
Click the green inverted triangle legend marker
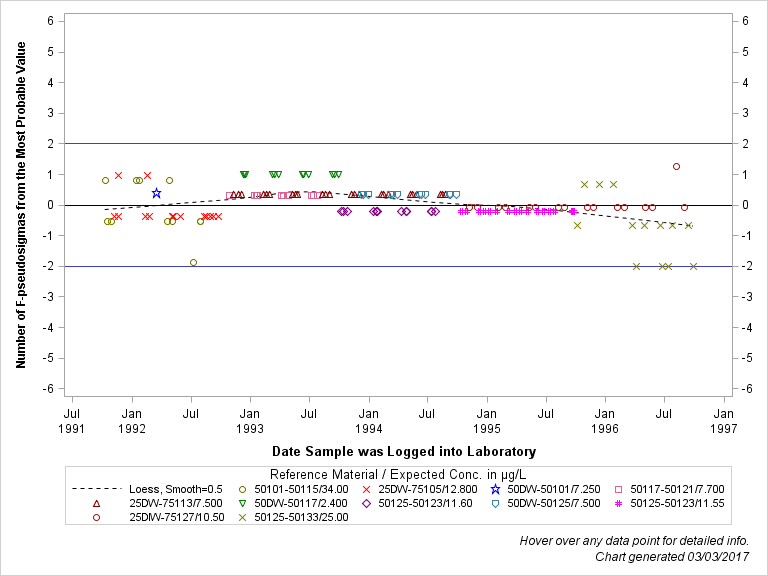point(242,504)
